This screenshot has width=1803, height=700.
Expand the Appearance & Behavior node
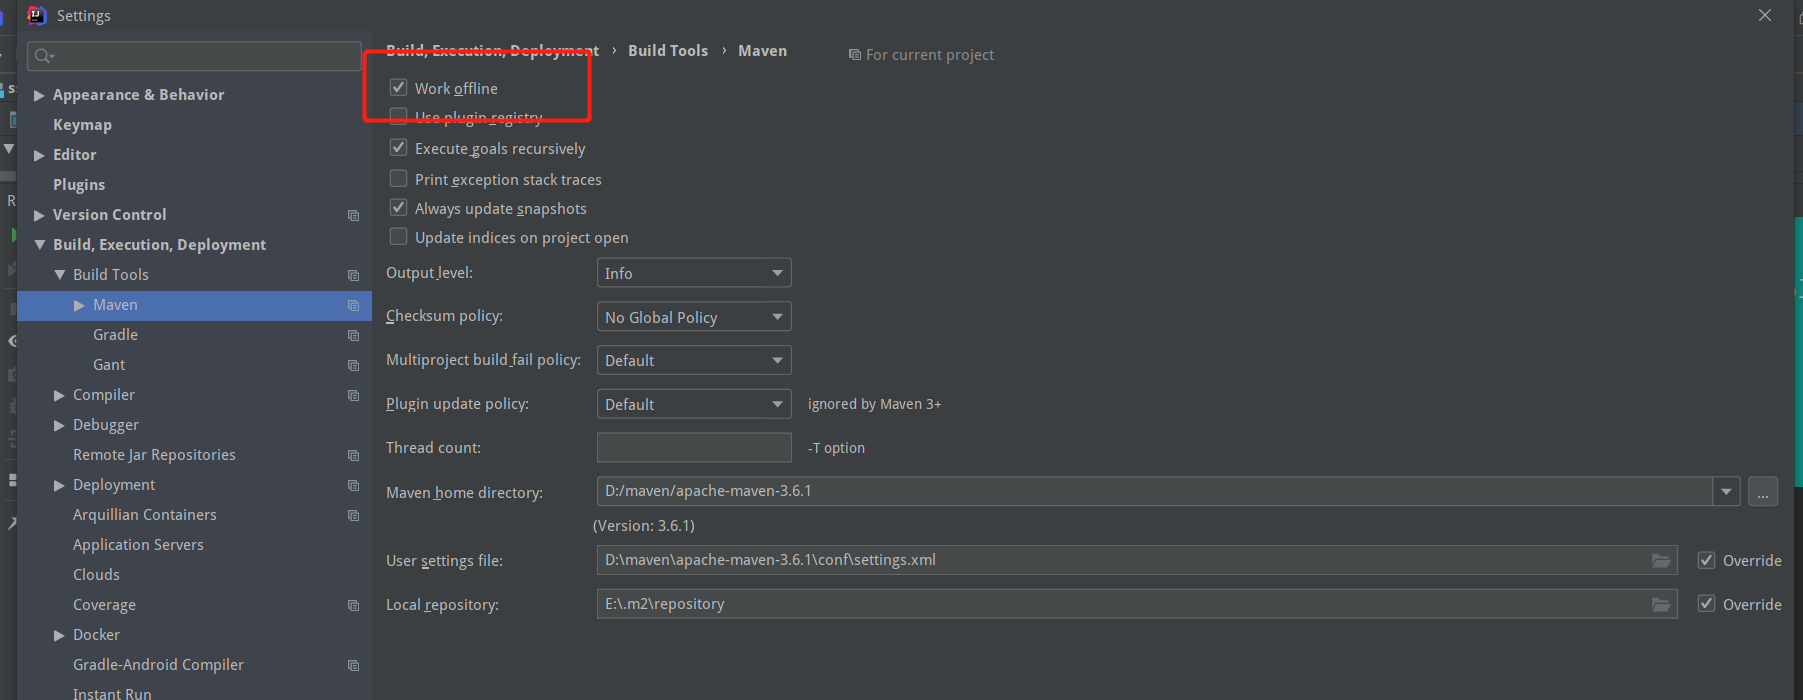pos(39,95)
